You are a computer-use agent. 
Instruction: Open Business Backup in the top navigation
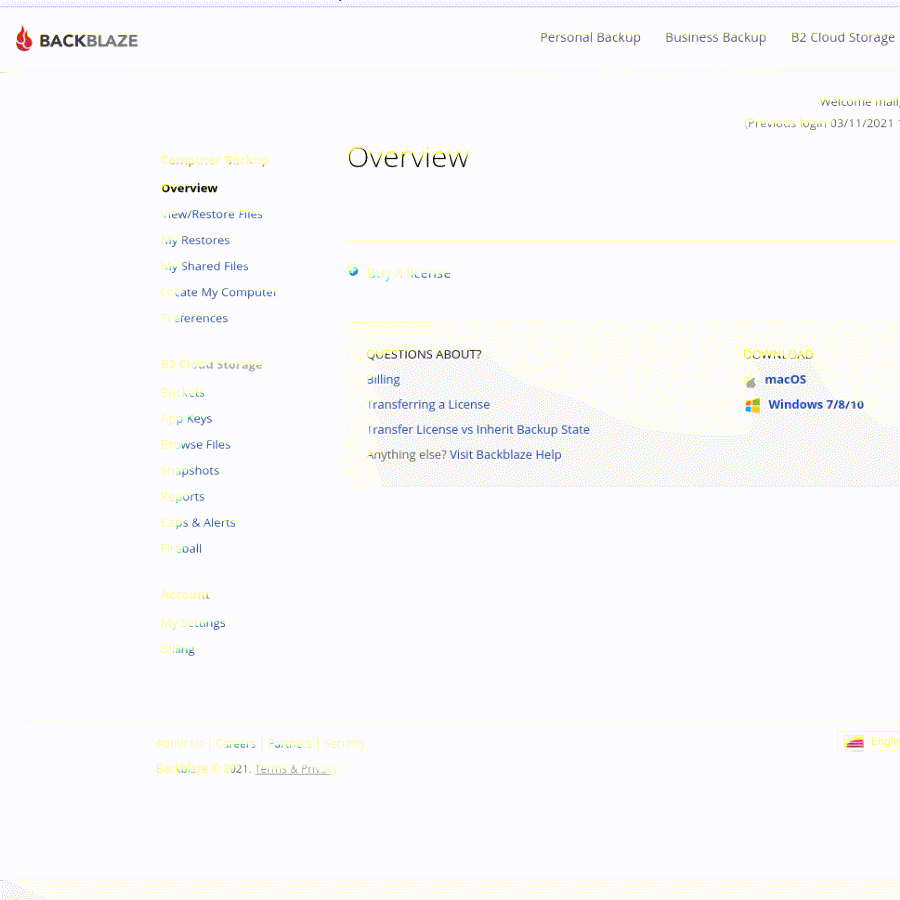715,38
